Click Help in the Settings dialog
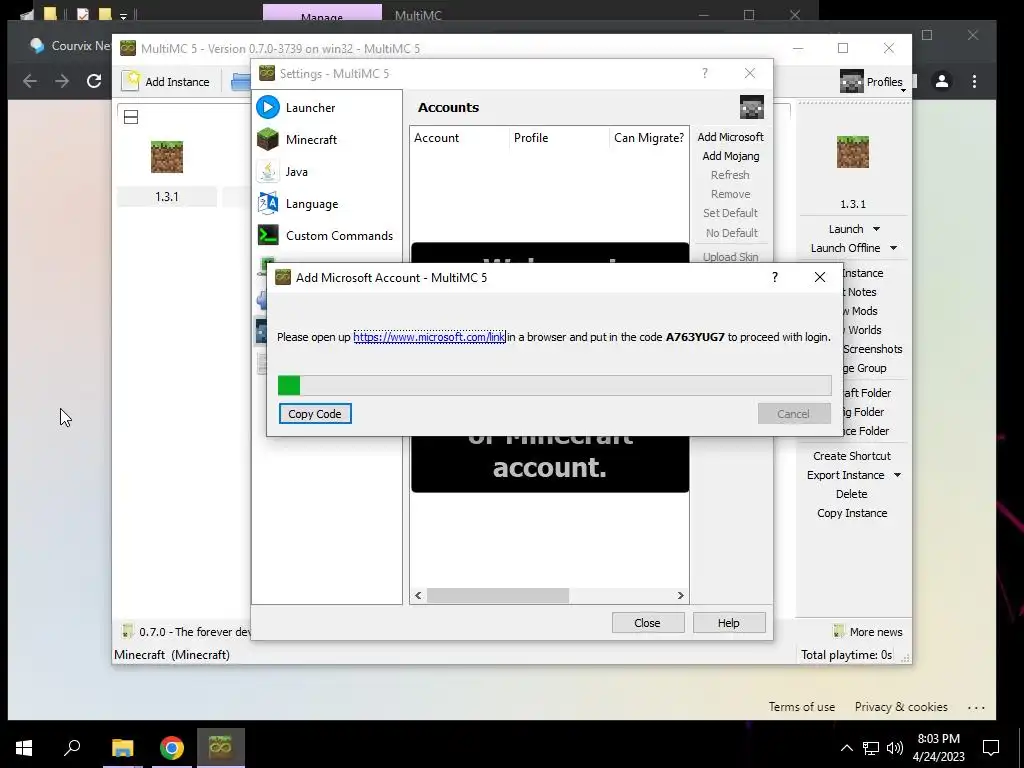The height and width of the screenshot is (768, 1024). [x=729, y=623]
